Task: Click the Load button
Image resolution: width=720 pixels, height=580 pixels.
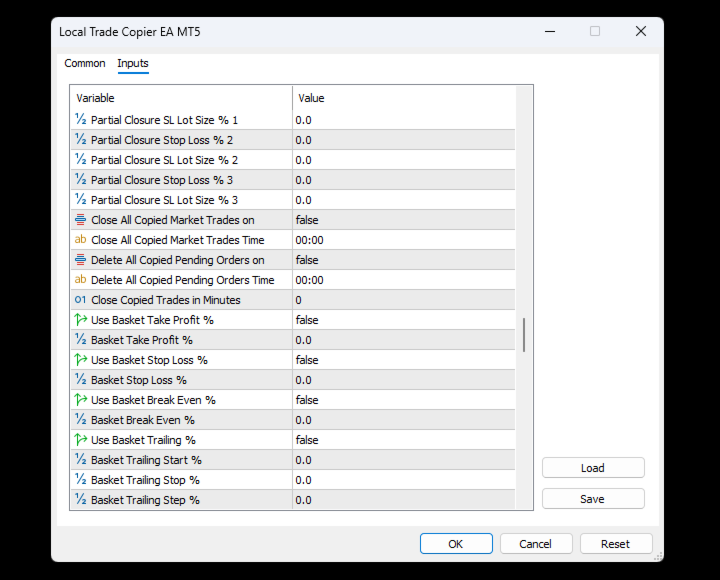Action: tap(593, 468)
